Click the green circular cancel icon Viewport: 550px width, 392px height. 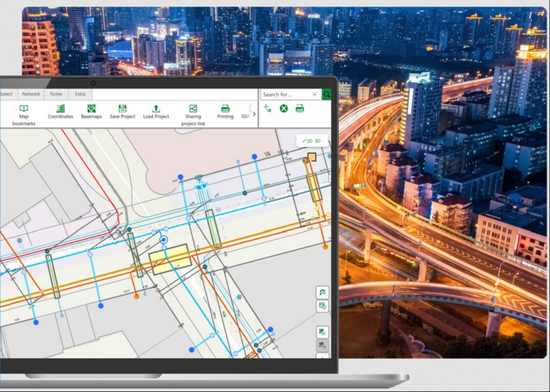tap(284, 108)
